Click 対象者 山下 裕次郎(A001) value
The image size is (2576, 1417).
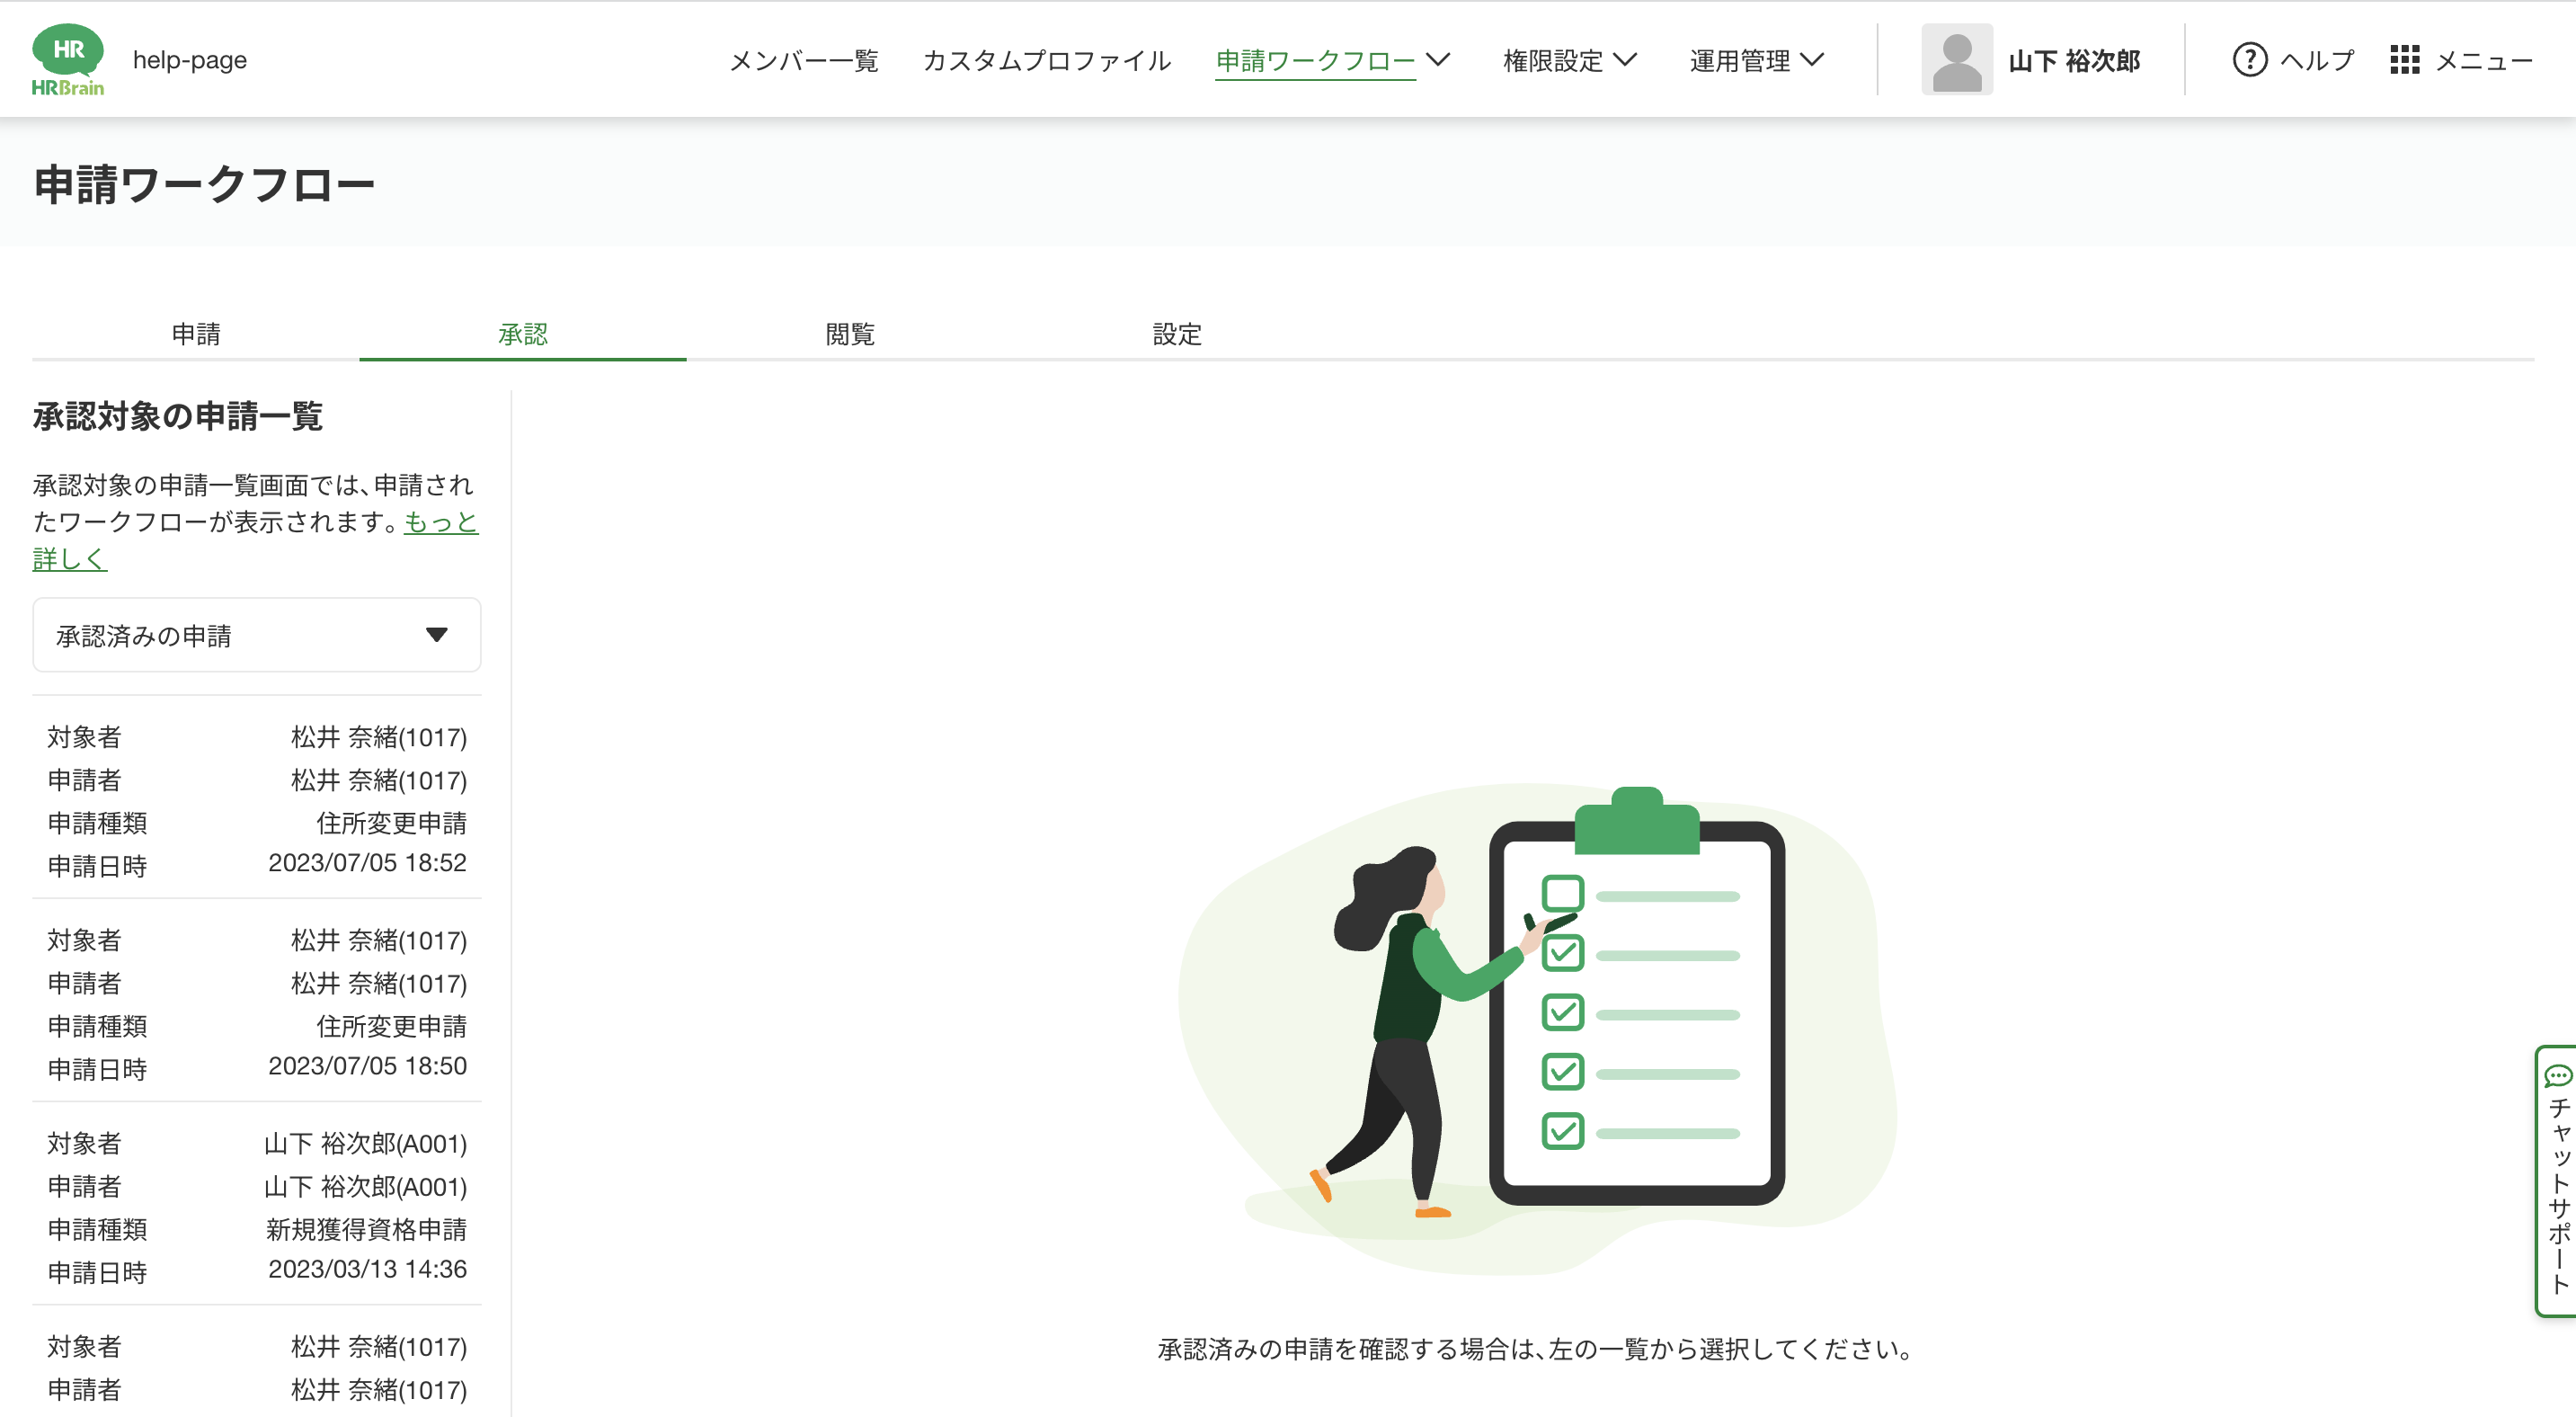(x=365, y=1143)
